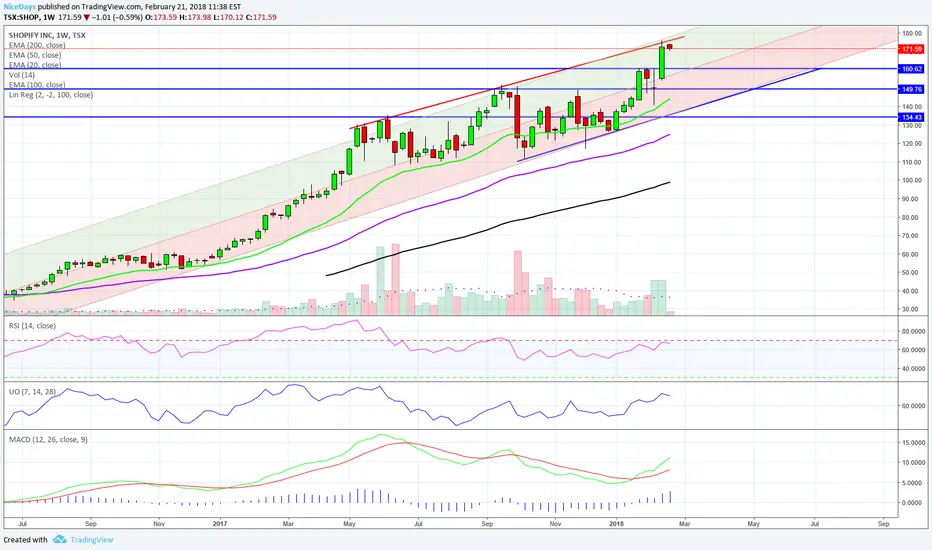Select the EMA (200, close) indicator label
932x550 pixels.
point(37,45)
